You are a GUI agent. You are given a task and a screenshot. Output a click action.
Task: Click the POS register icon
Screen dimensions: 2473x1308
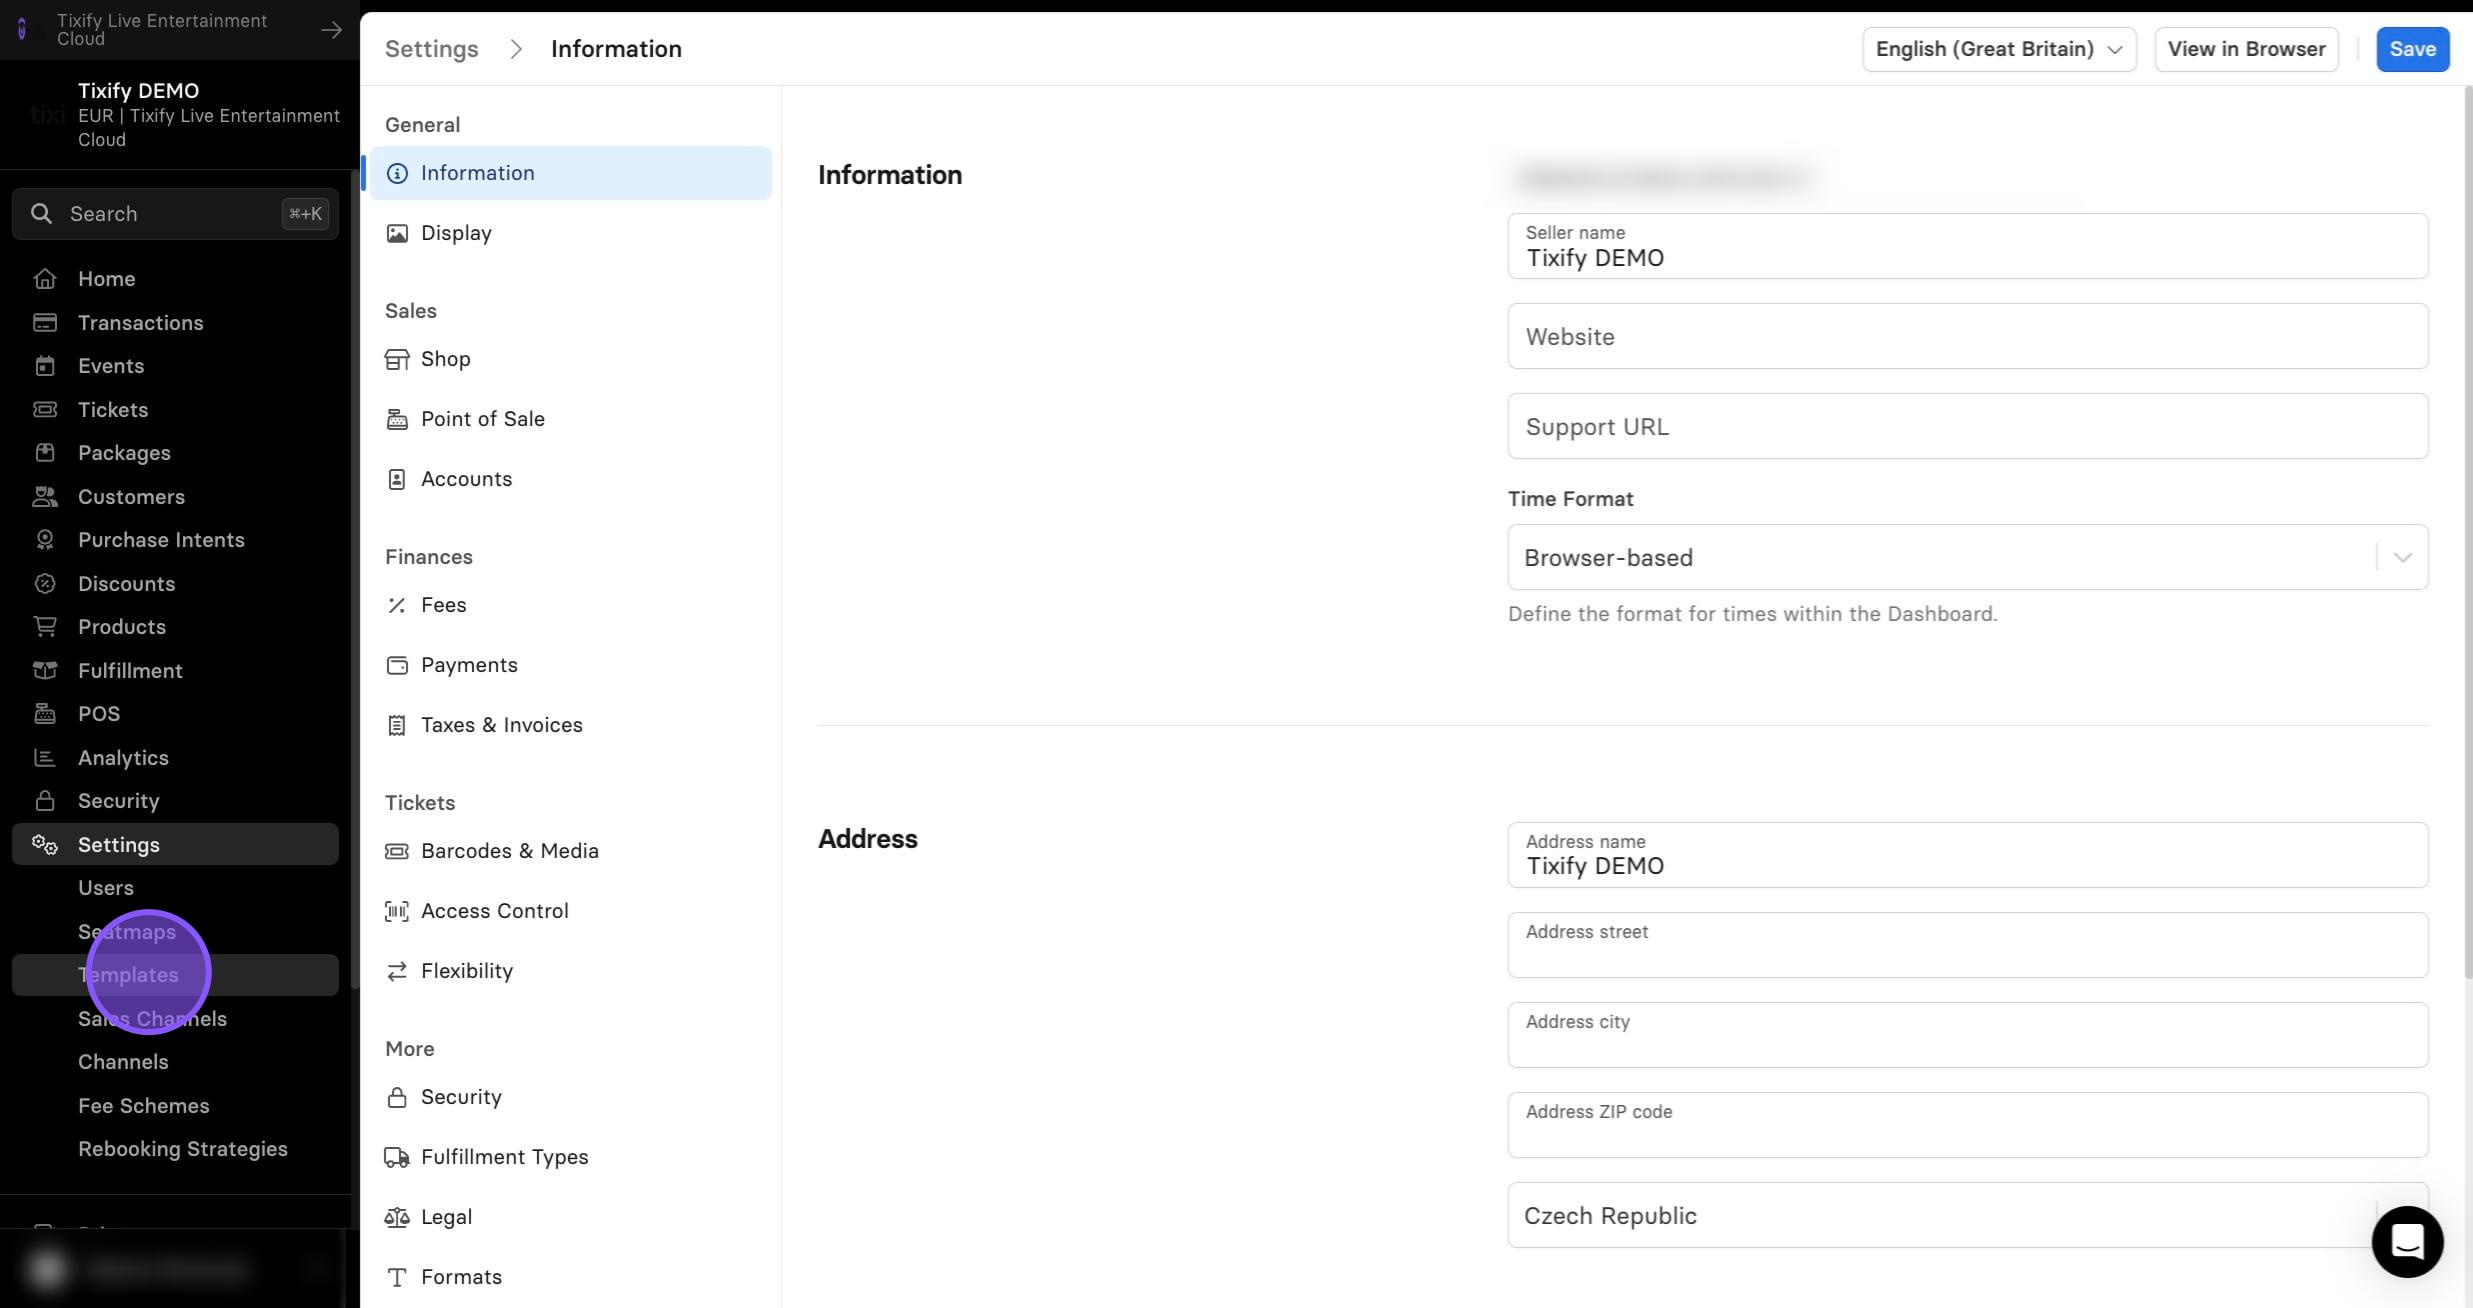pos(44,714)
